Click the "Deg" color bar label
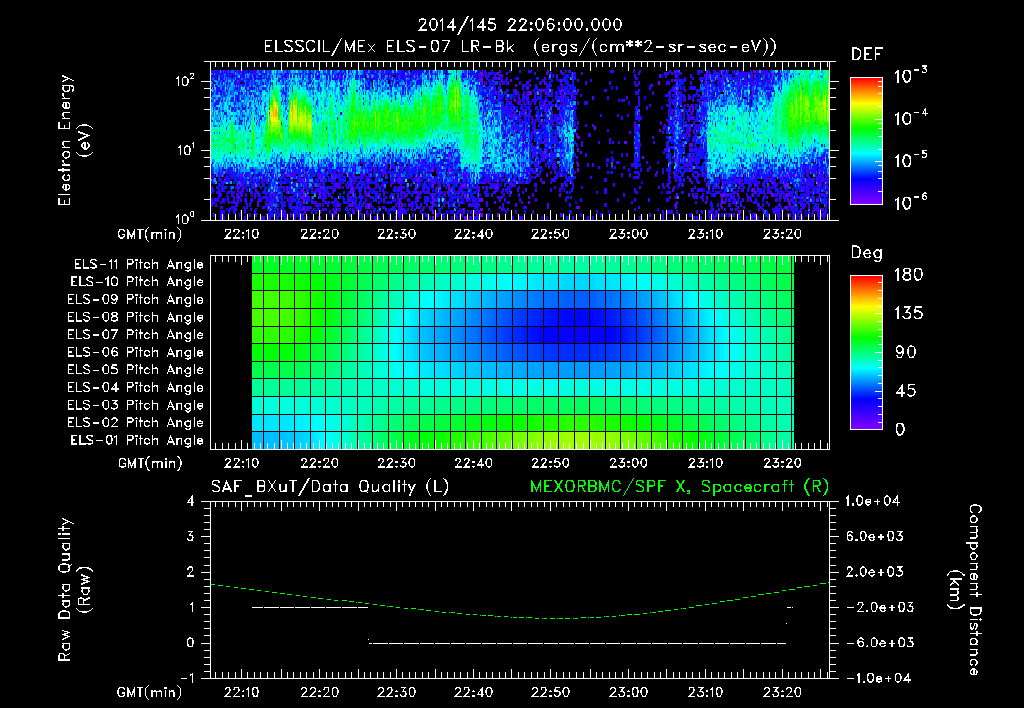The image size is (1024, 708). (867, 253)
